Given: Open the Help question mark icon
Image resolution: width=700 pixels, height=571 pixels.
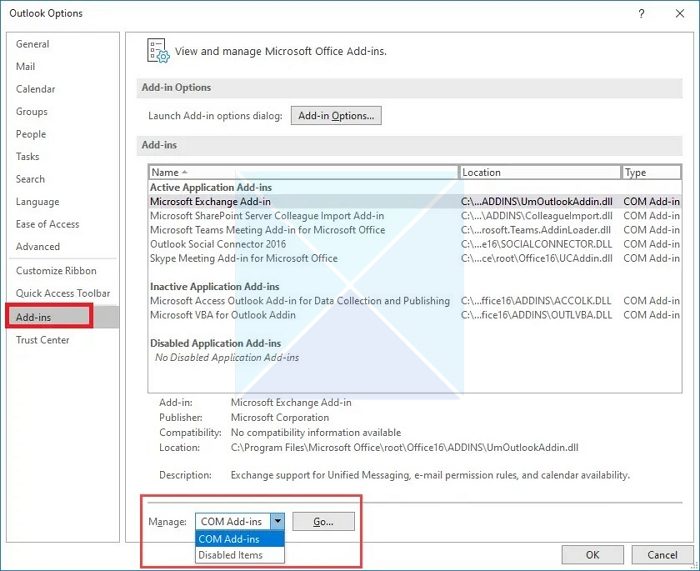Looking at the screenshot, I should tap(642, 13).
